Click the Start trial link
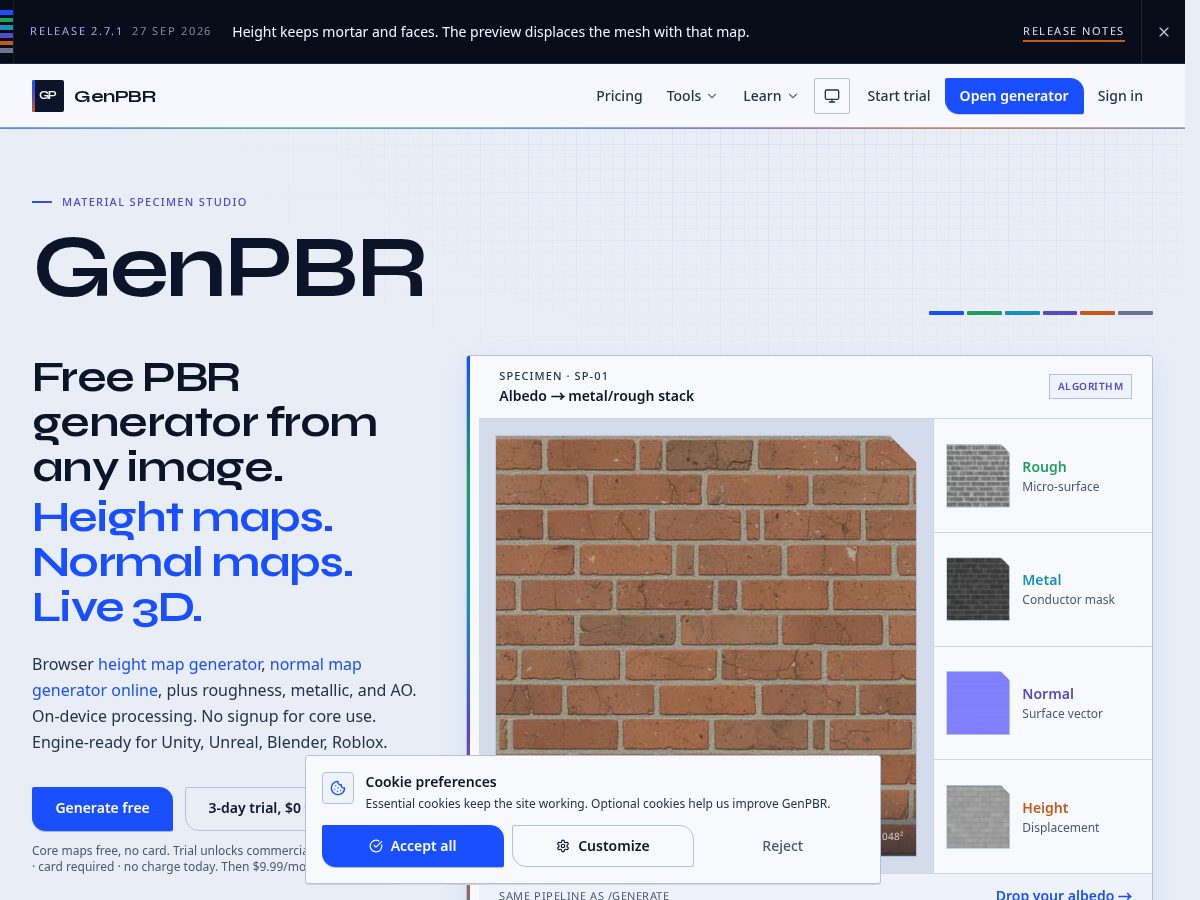 [x=898, y=96]
